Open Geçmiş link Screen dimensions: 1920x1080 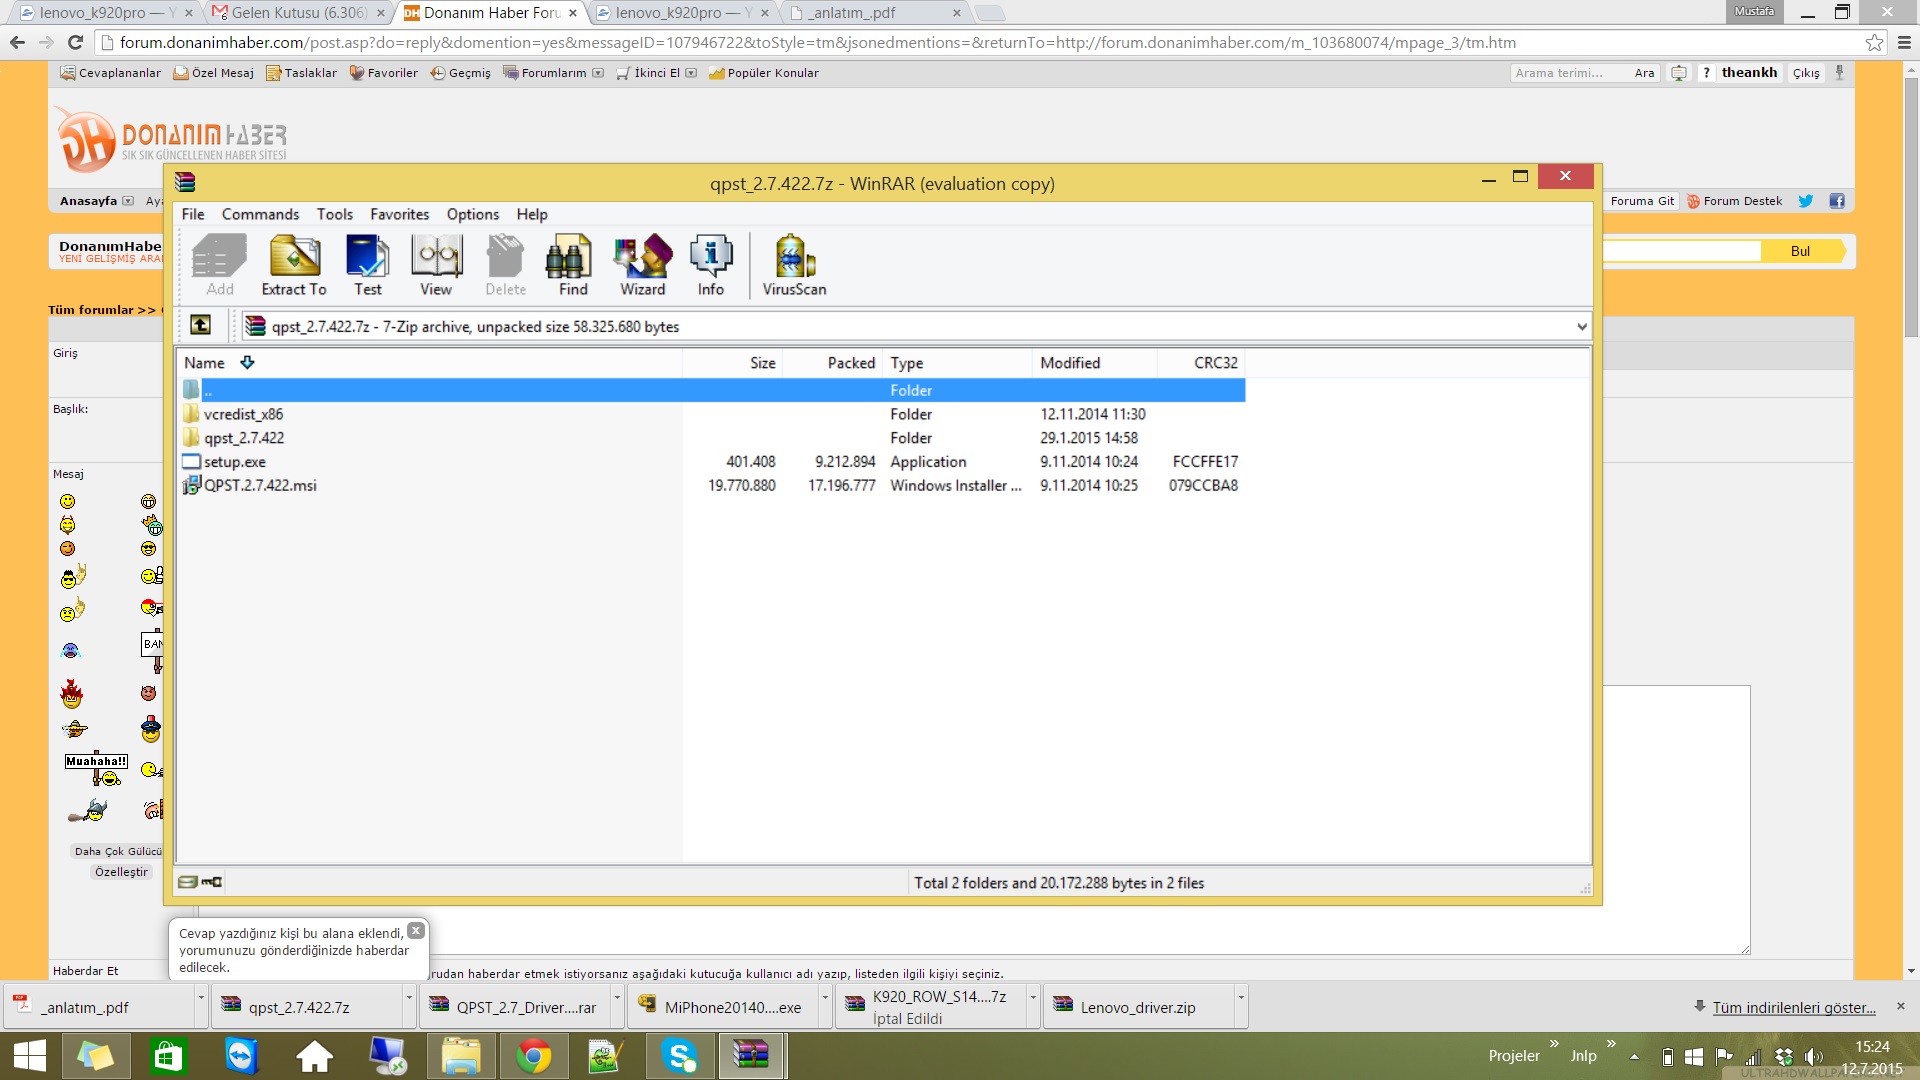(461, 73)
